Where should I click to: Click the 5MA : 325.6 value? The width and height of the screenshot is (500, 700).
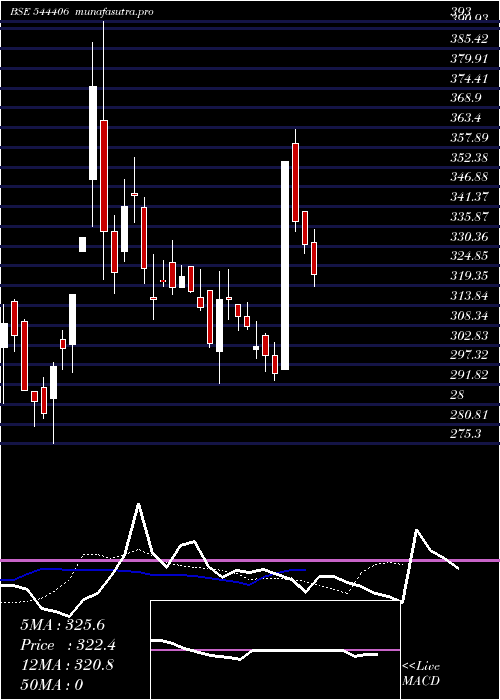coord(62,625)
